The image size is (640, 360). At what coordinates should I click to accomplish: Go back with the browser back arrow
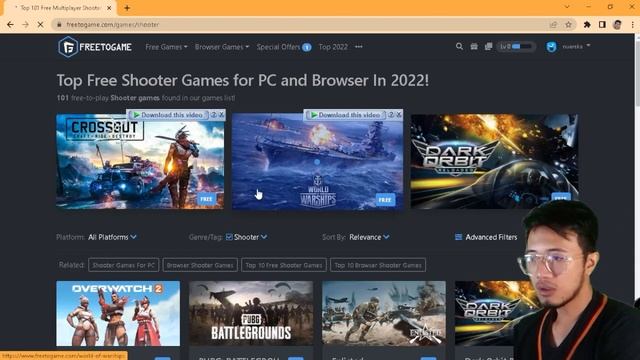10,24
